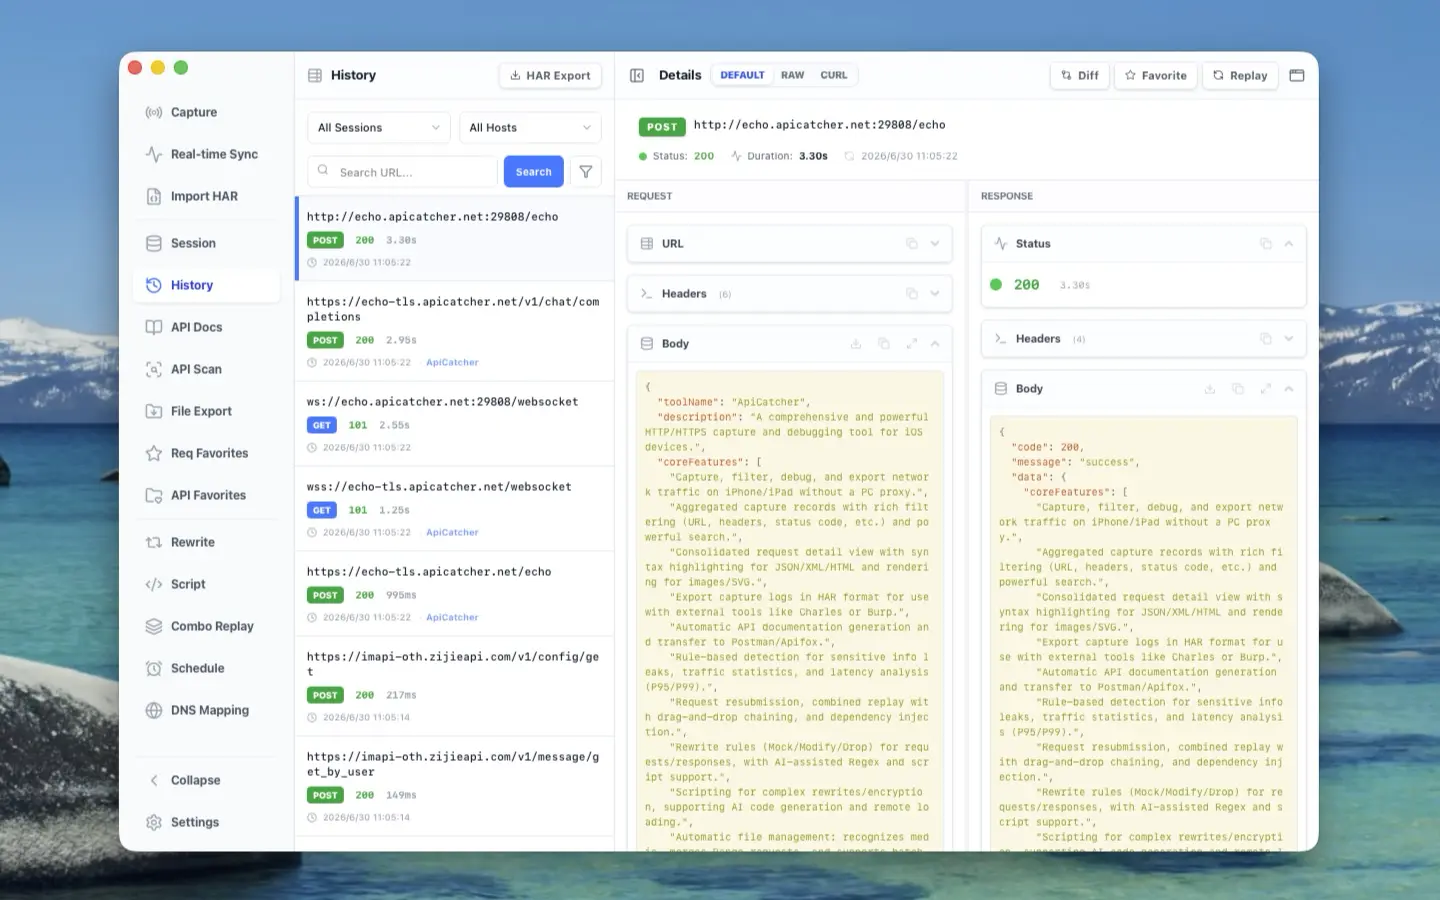Copy the response Headers section
The width and height of the screenshot is (1440, 900).
point(1265,338)
